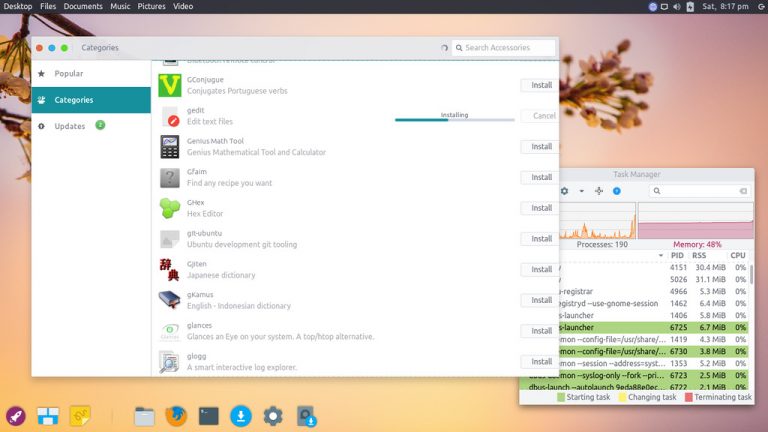
Task: Open the file manager folder in dock
Action: (x=144, y=416)
